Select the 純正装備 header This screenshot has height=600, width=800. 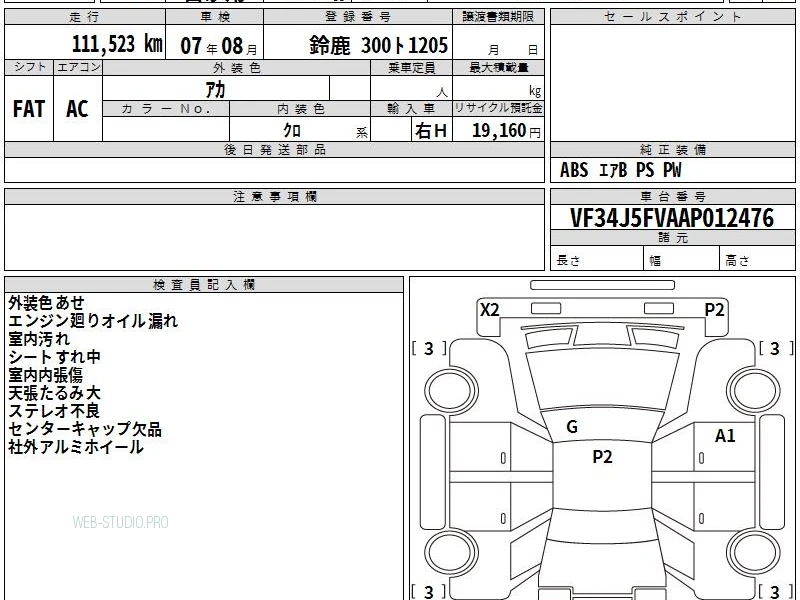[672, 150]
